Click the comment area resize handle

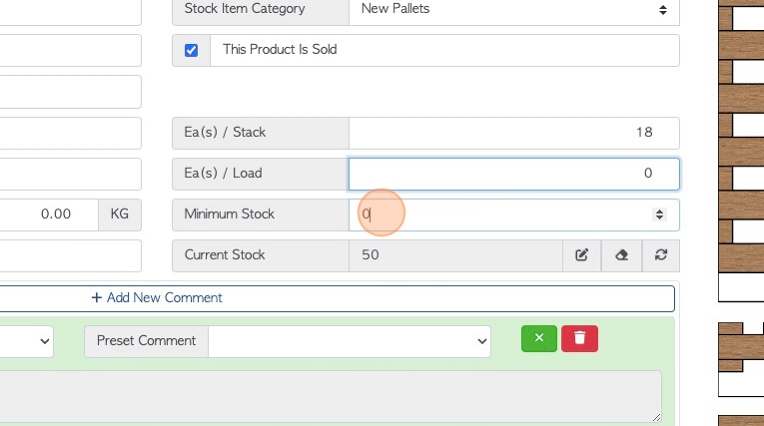656,417
